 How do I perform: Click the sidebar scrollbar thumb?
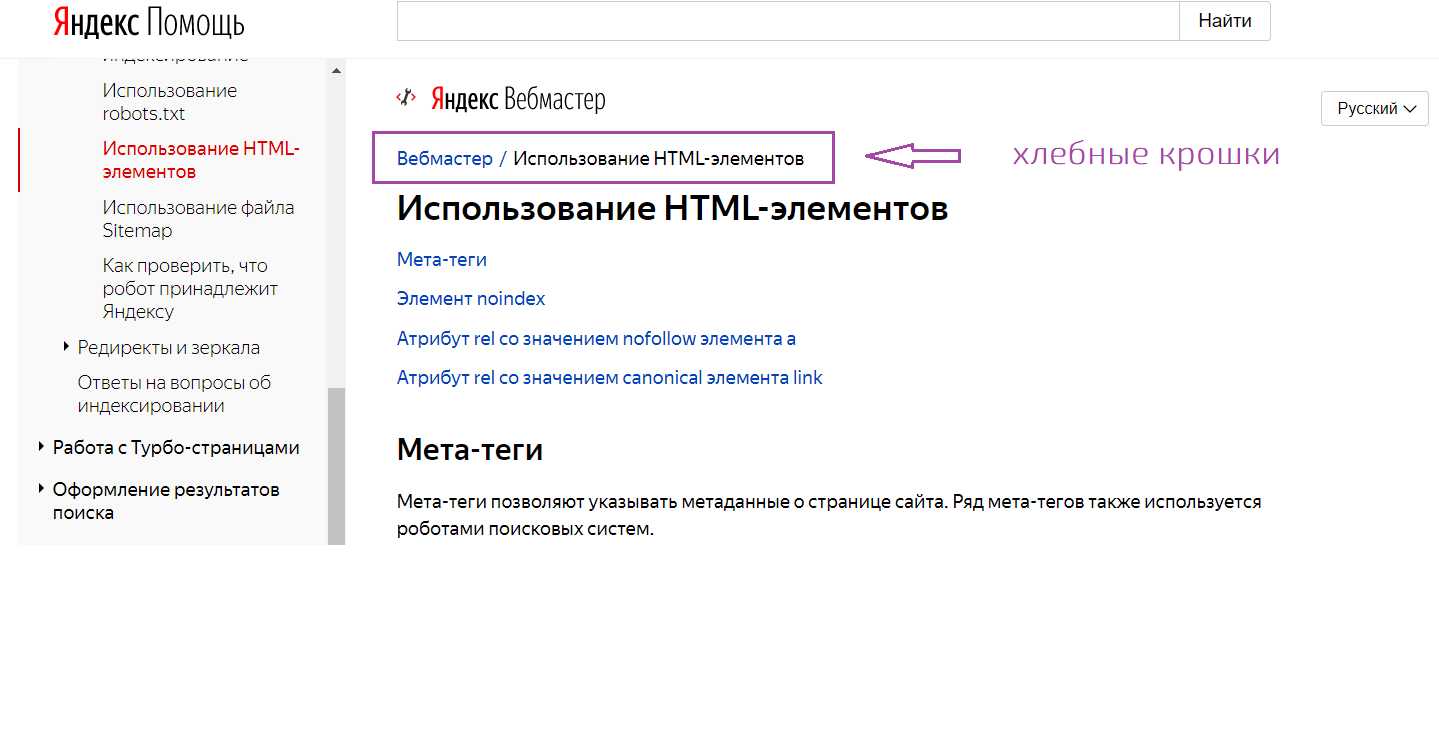[336, 466]
